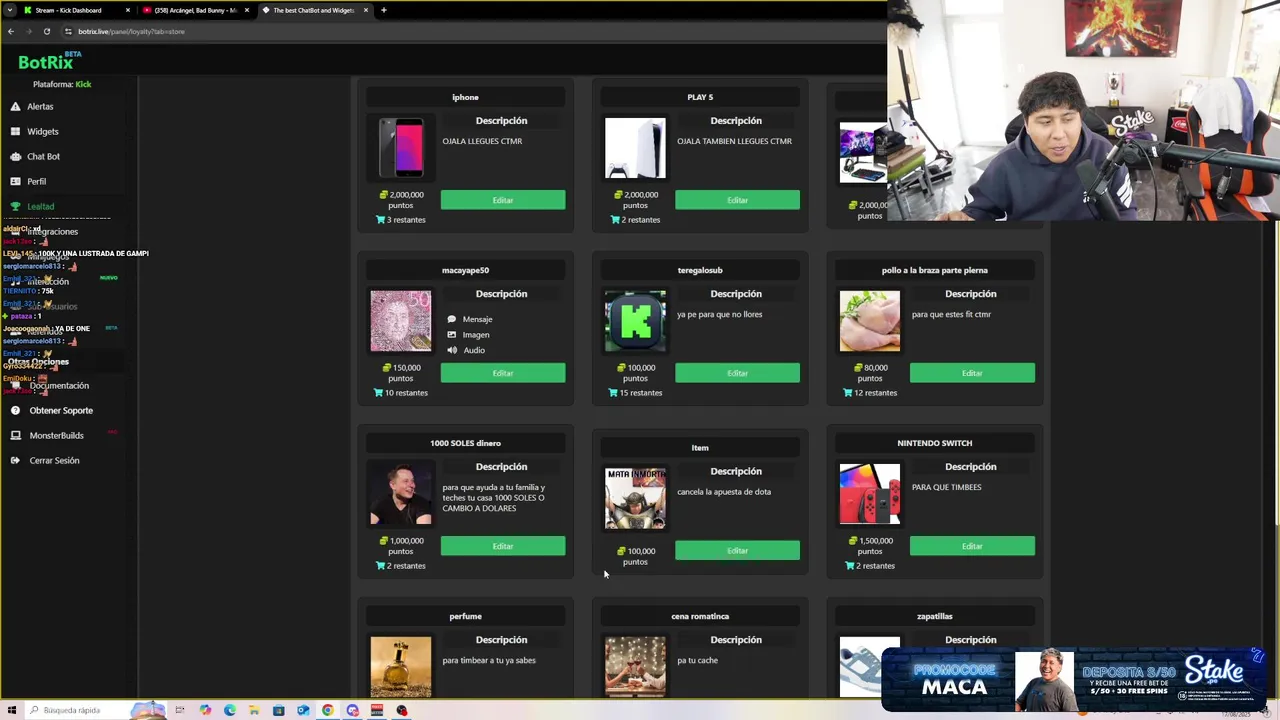
Task: Open Microsoft Store from the taskbar
Action: [x=279, y=710]
